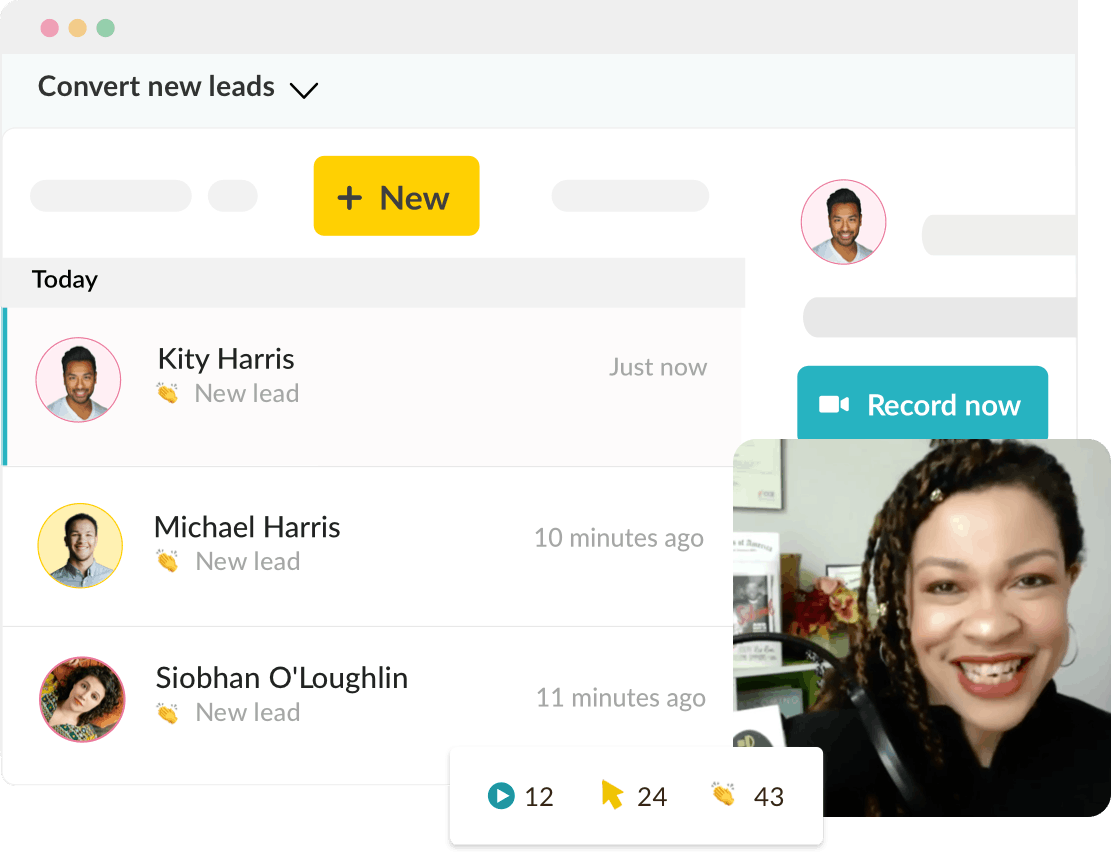Select the Siobhan O'Loughlin name
The image size is (1117, 853).
(282, 678)
